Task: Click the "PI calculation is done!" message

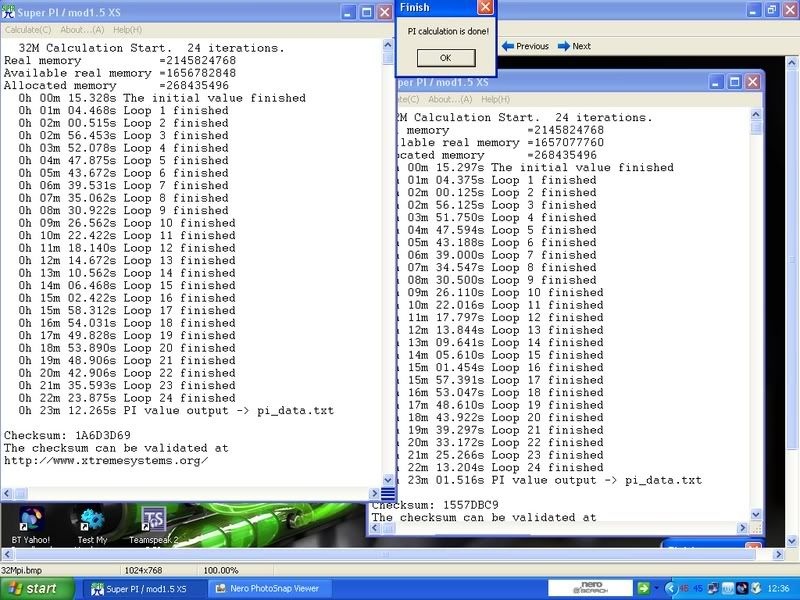Action: pos(448,31)
